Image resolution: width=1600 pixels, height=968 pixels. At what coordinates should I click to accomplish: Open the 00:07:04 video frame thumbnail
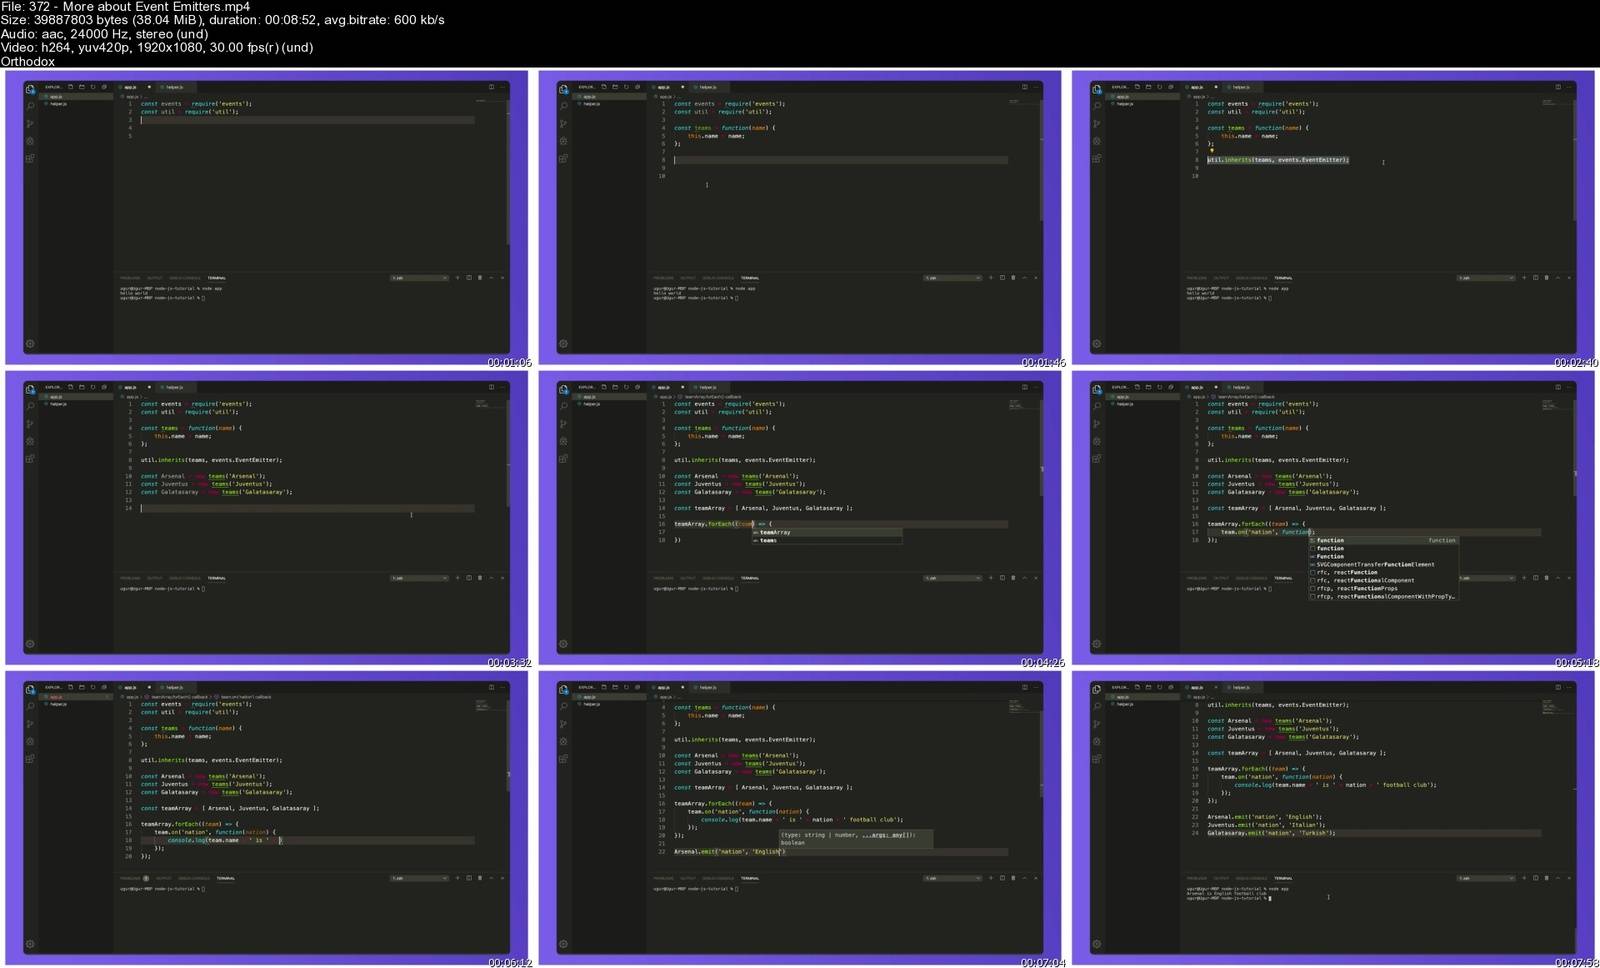coord(800,817)
